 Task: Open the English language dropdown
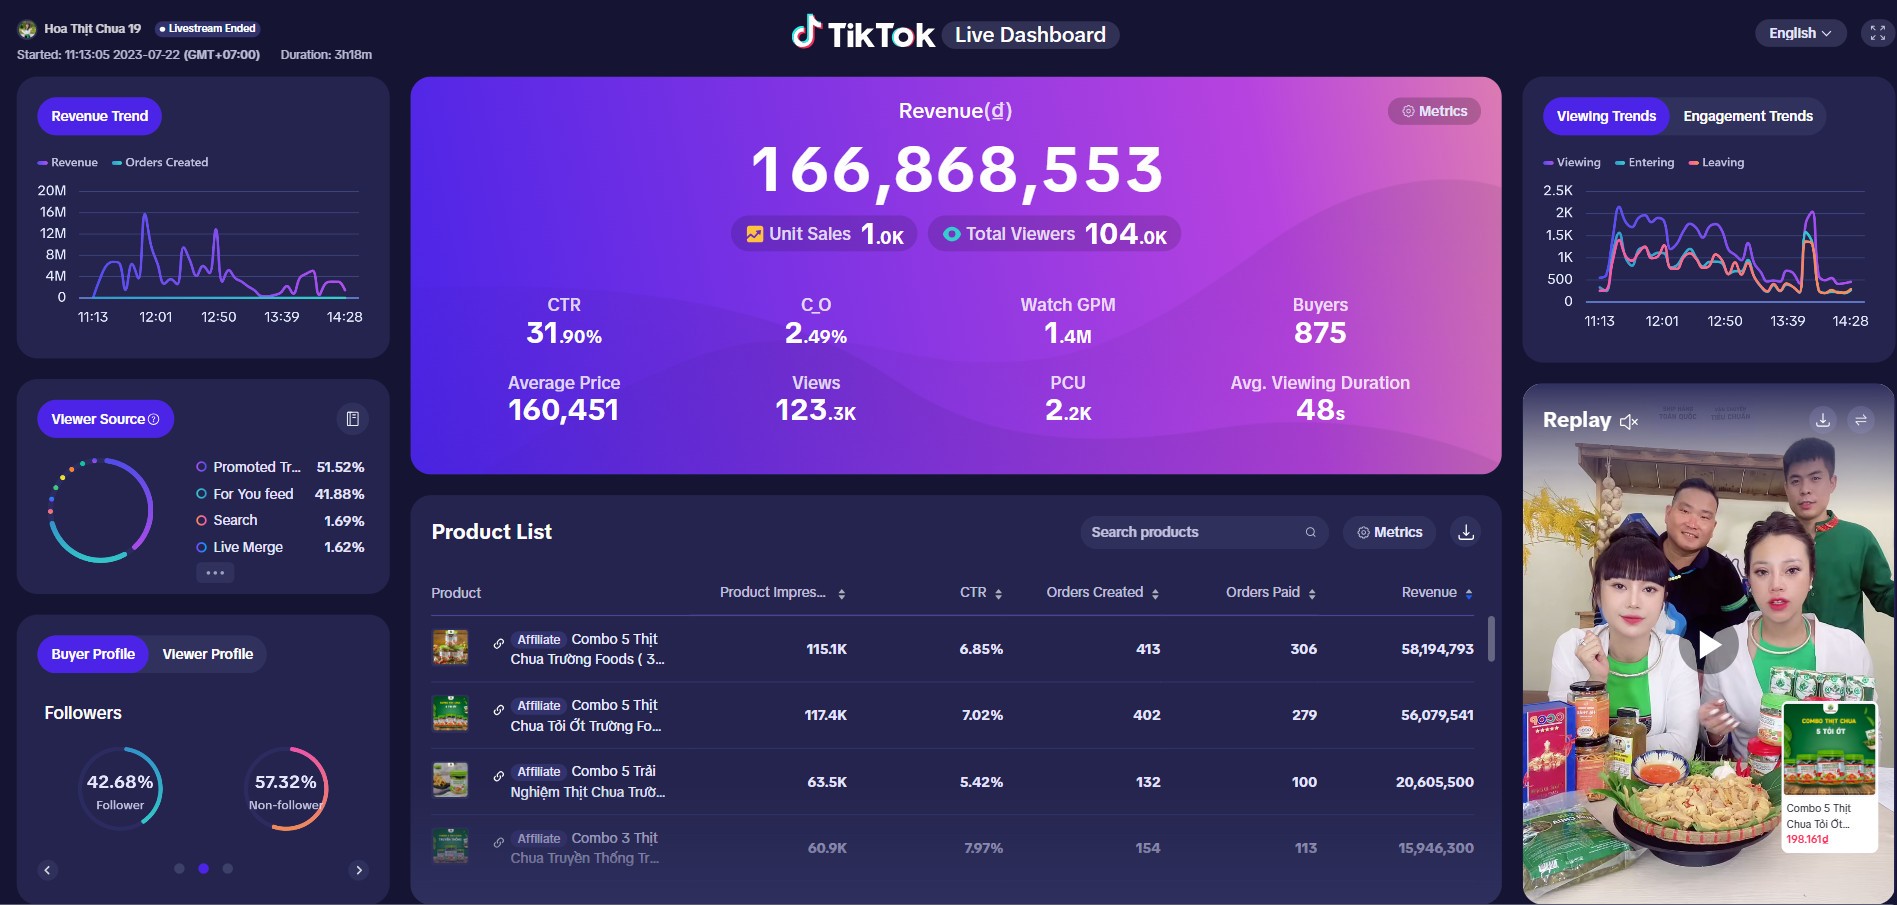pos(1800,33)
